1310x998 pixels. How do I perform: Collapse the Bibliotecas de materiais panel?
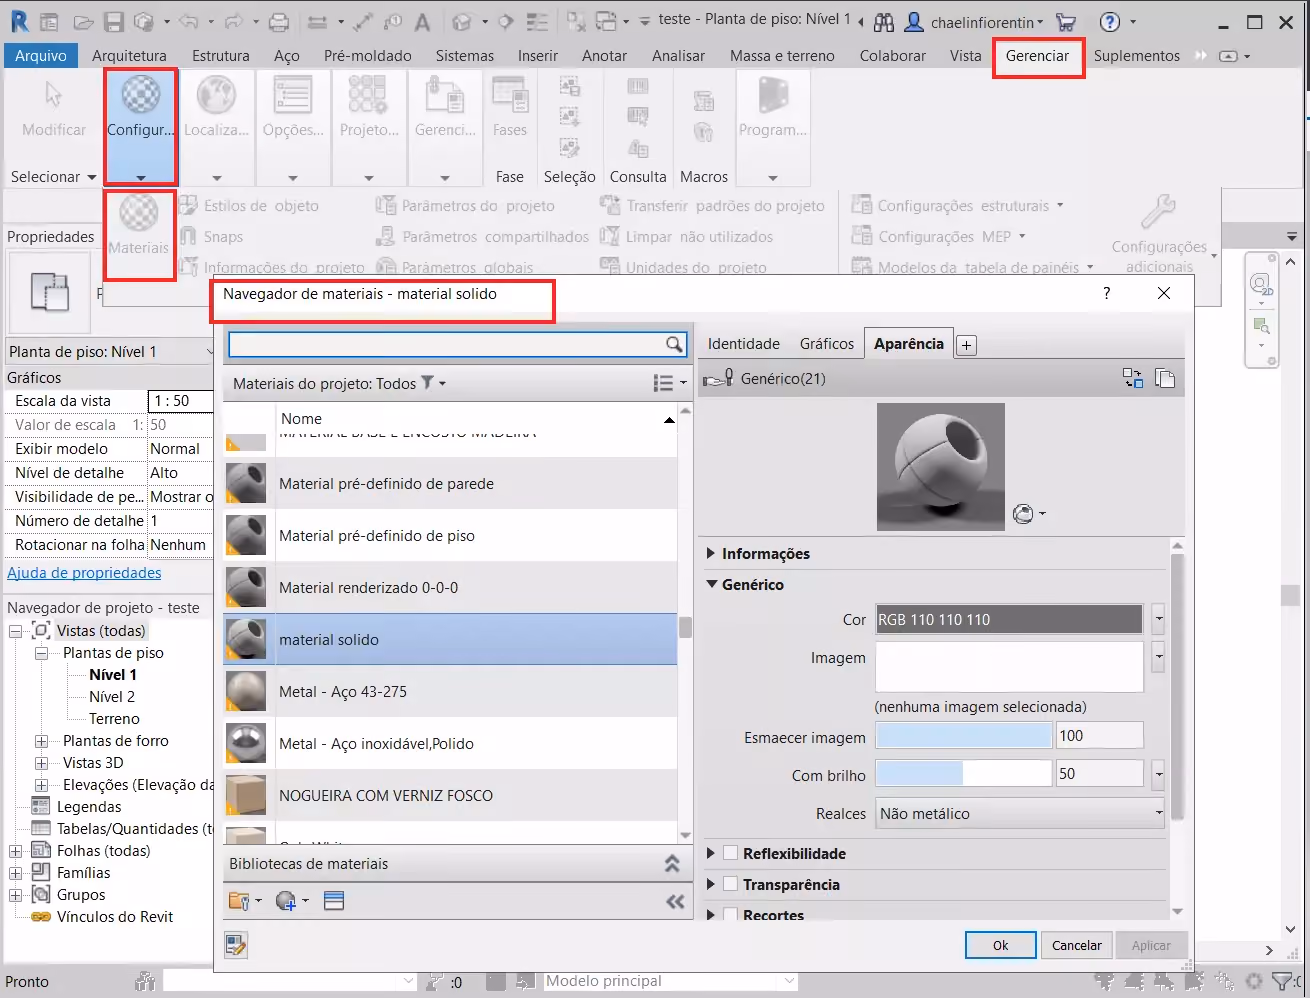[x=672, y=863]
